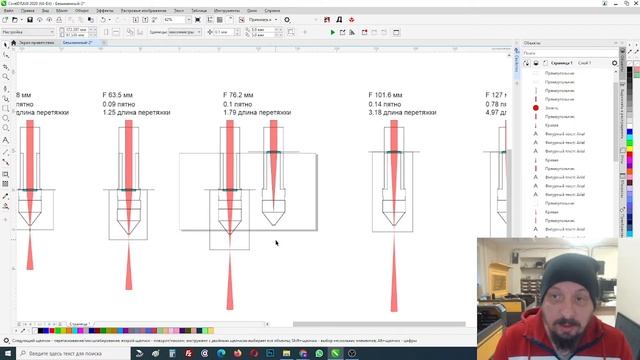Click the red swatch in the bottom document palette

[52, 331]
